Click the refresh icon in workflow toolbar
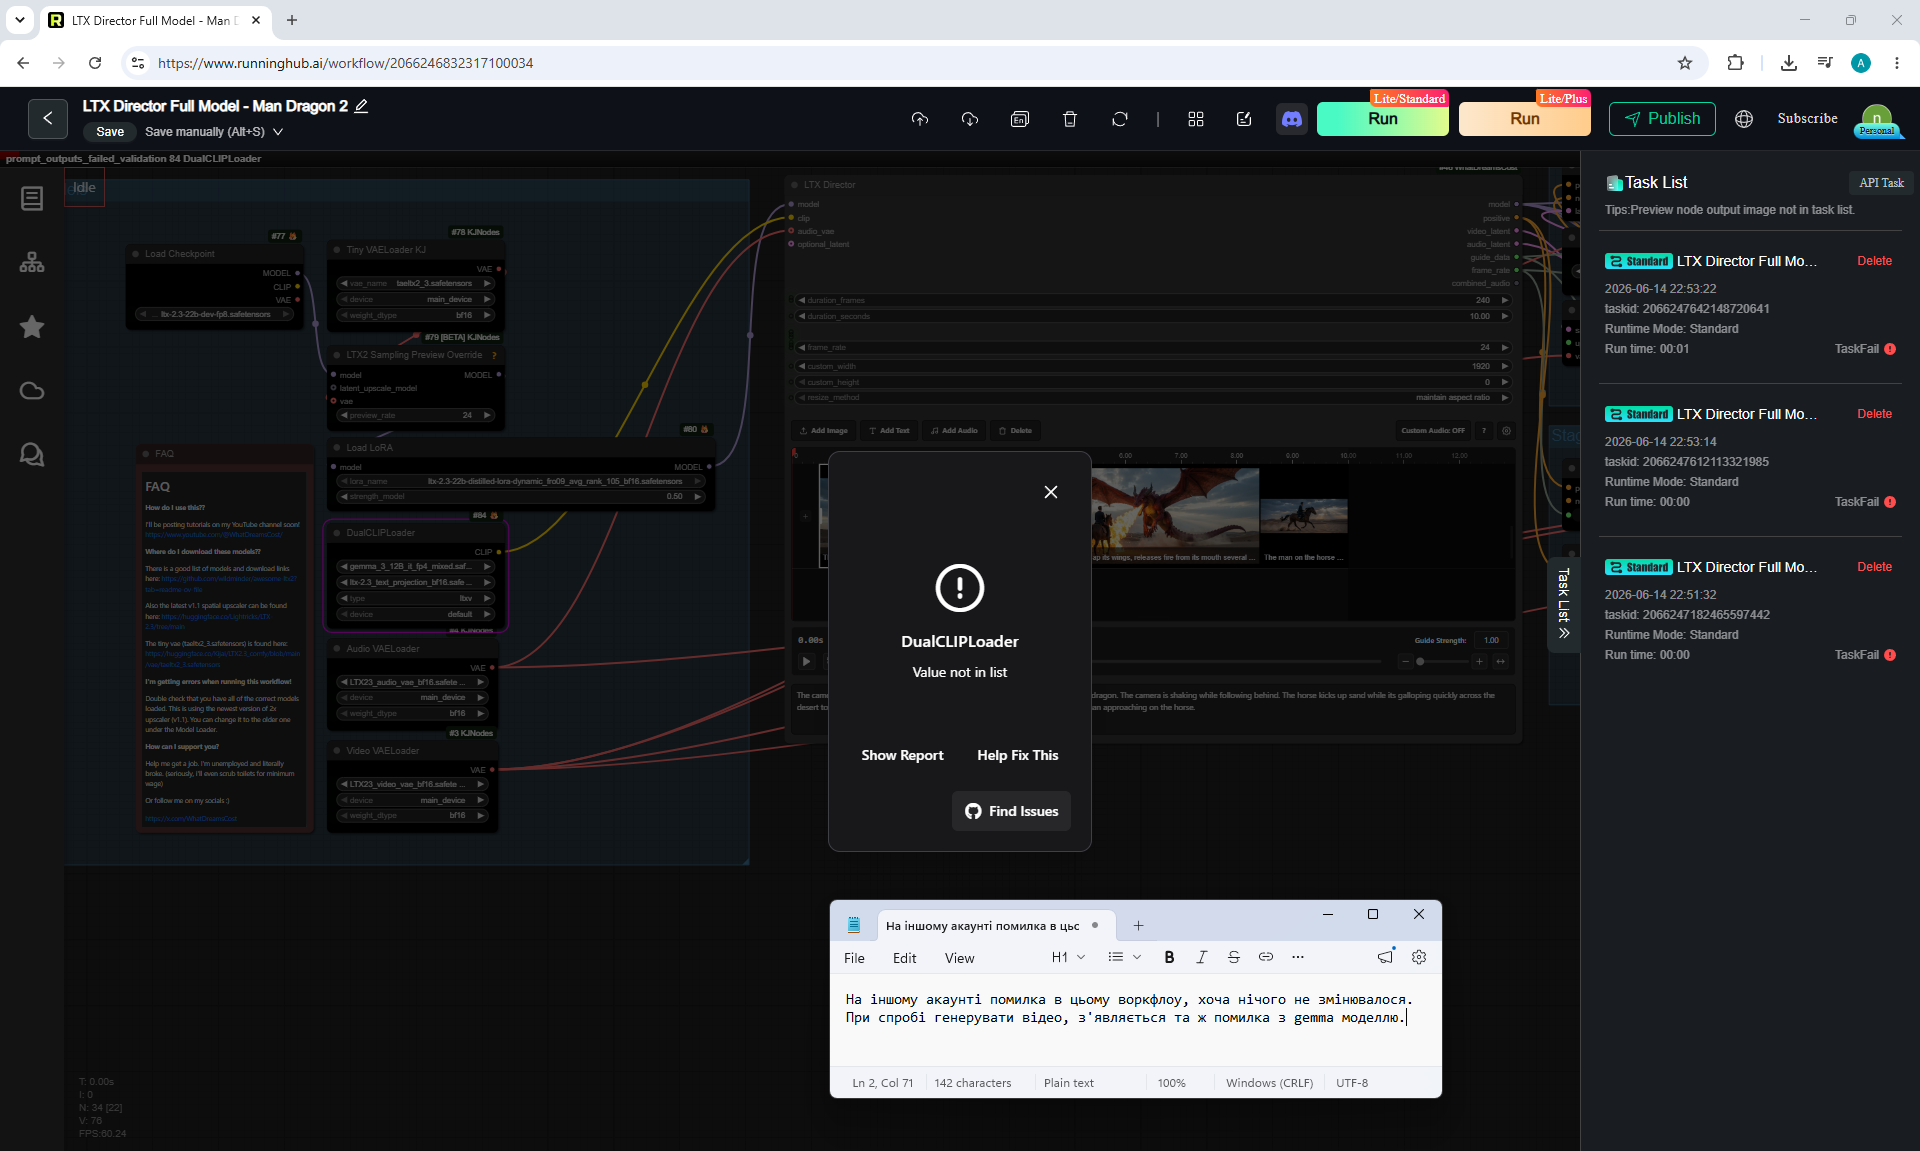 coord(1120,119)
